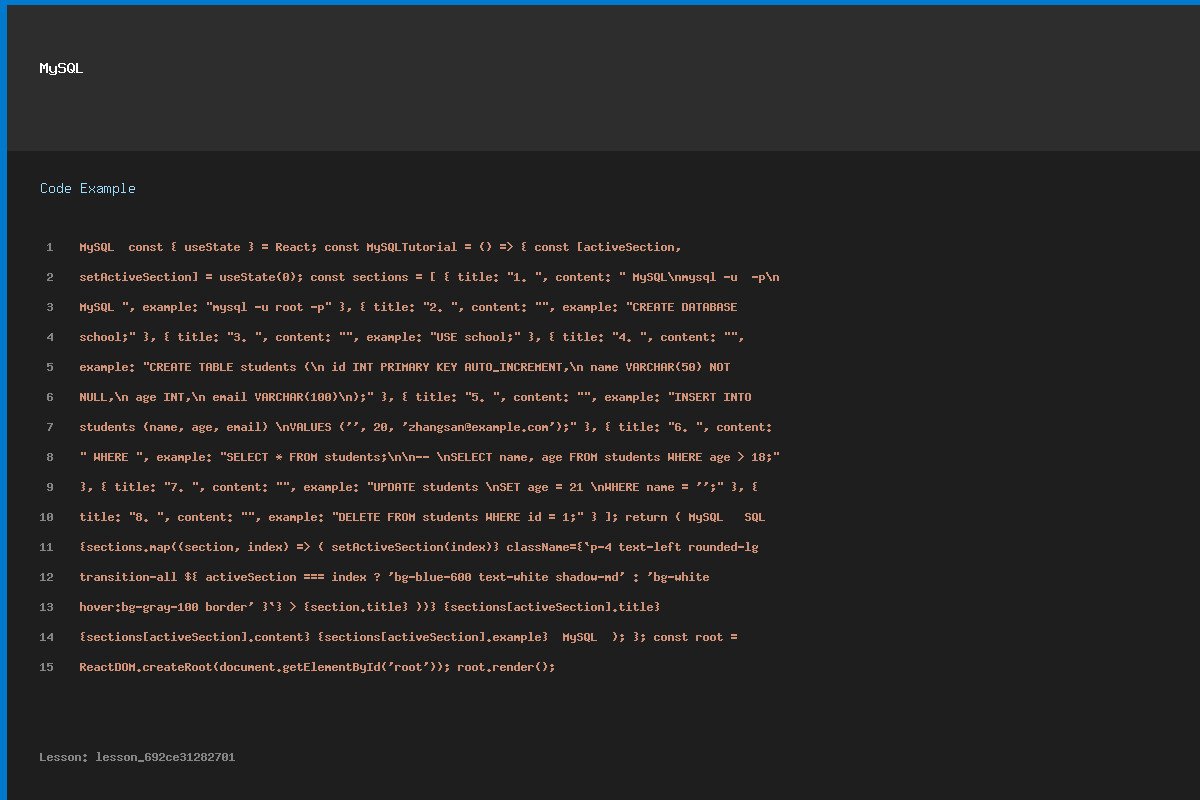This screenshot has height=800, width=1200.
Task: Click the line containing DELETE FROM students
Action: point(422,517)
